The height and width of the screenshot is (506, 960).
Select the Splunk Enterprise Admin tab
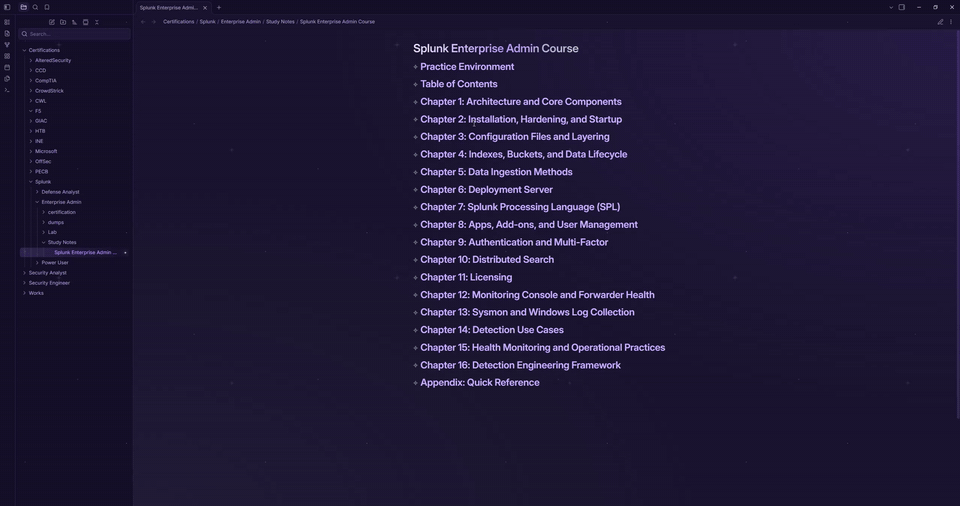pos(168,8)
